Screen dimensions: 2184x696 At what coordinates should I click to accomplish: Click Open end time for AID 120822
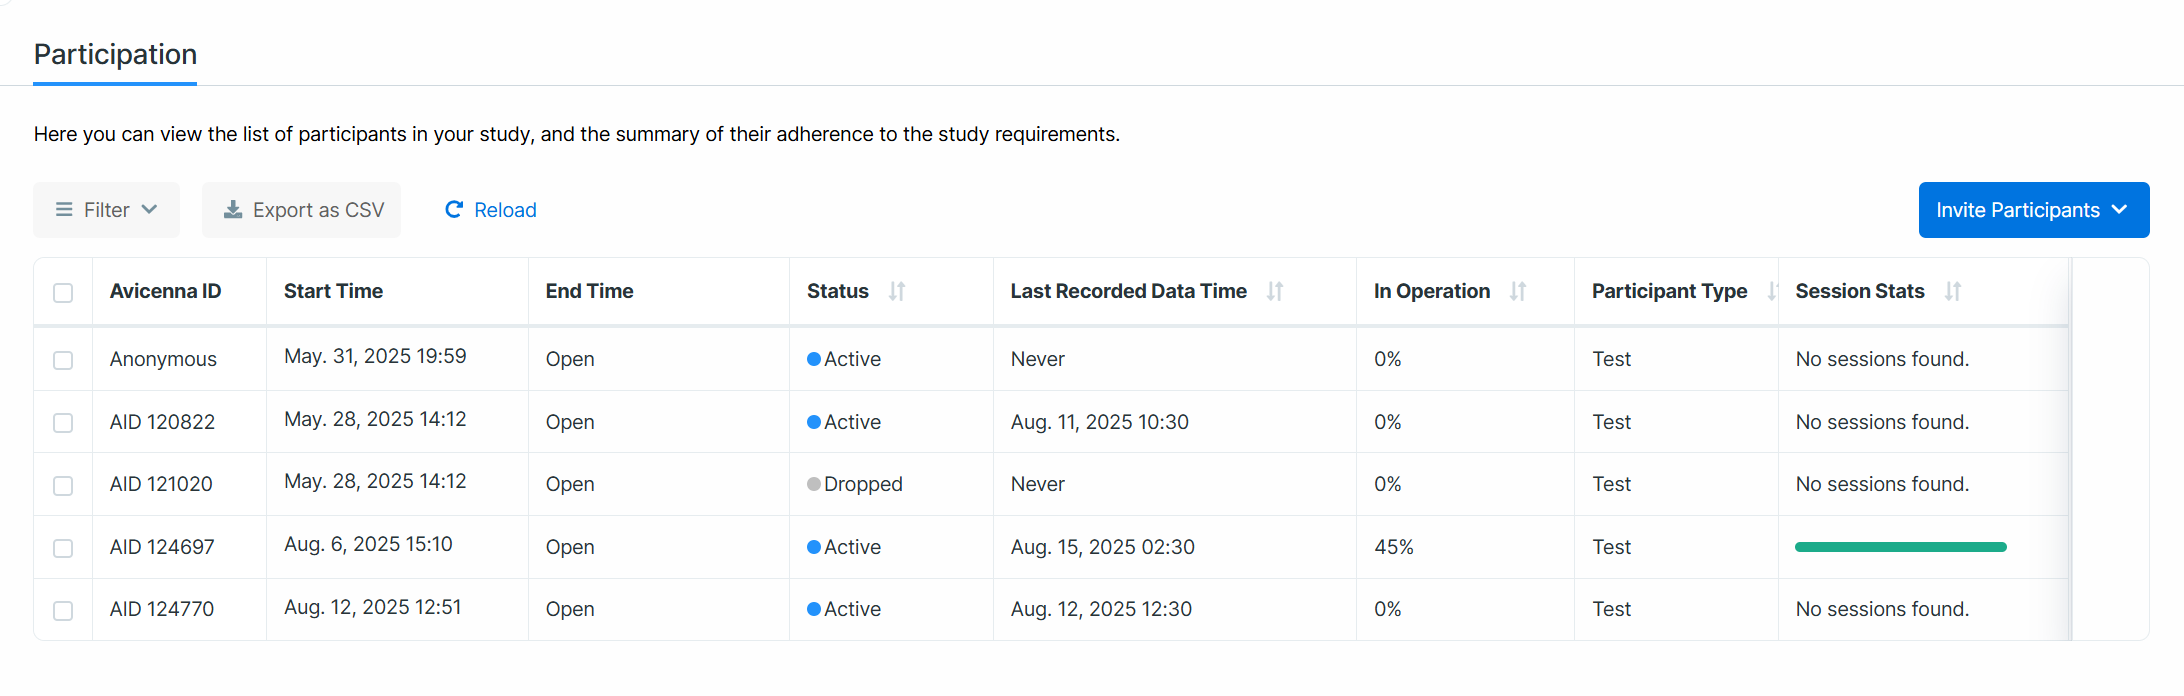(570, 422)
